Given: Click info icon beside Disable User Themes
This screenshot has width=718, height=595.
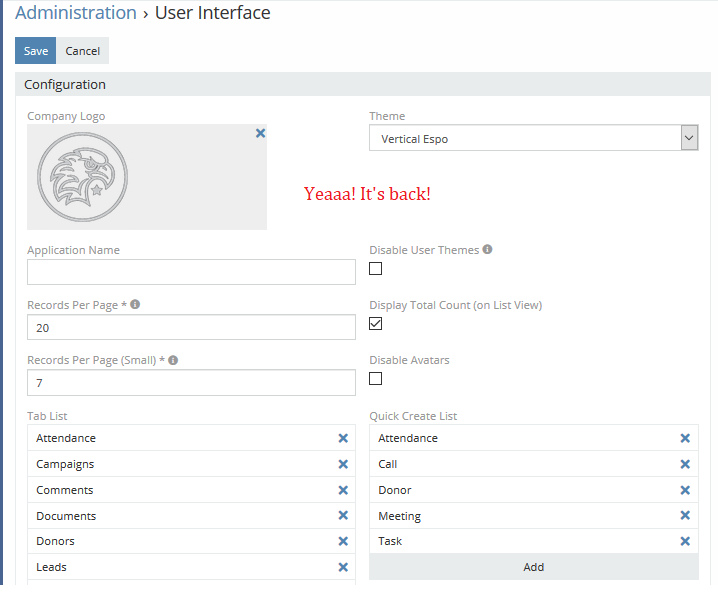Looking at the screenshot, I should point(487,250).
